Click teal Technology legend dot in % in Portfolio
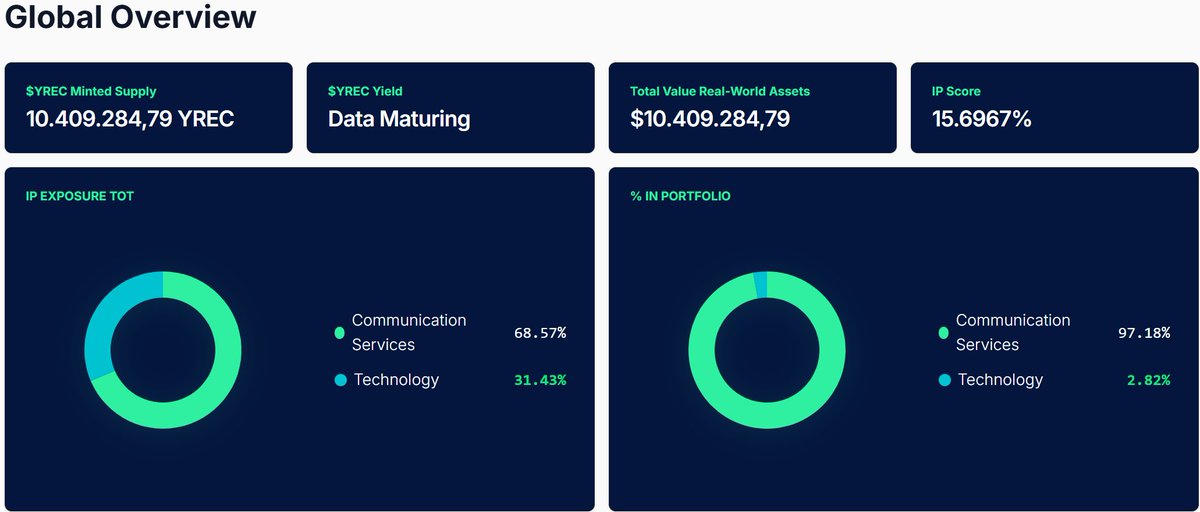This screenshot has height=512, width=1200. coord(944,380)
